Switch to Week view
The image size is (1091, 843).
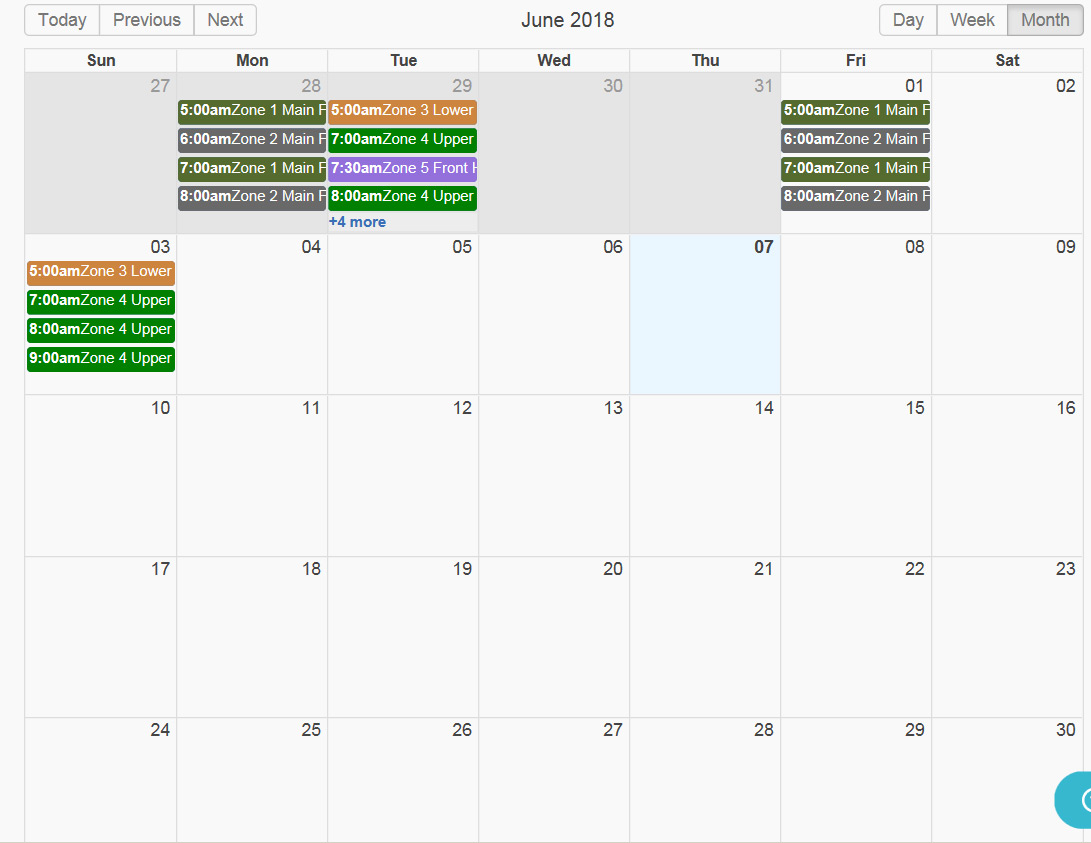point(972,20)
